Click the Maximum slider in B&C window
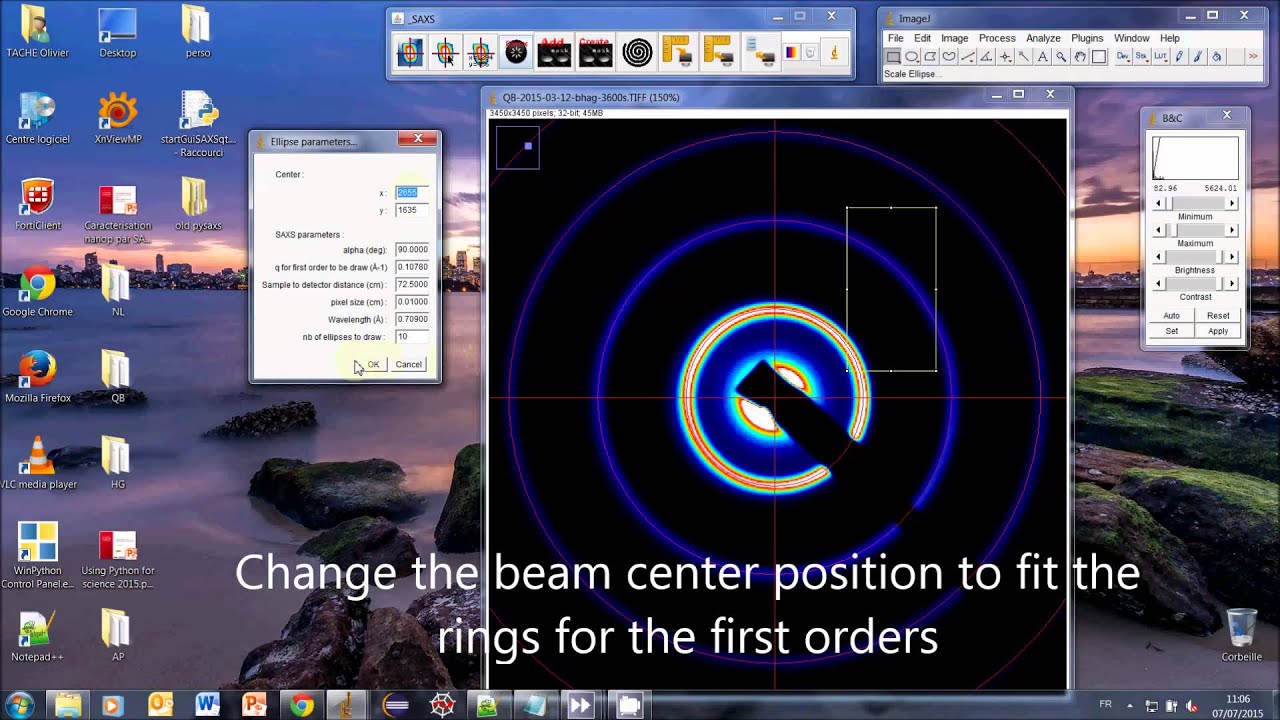Screen dimensions: 1280x720 1195,230
